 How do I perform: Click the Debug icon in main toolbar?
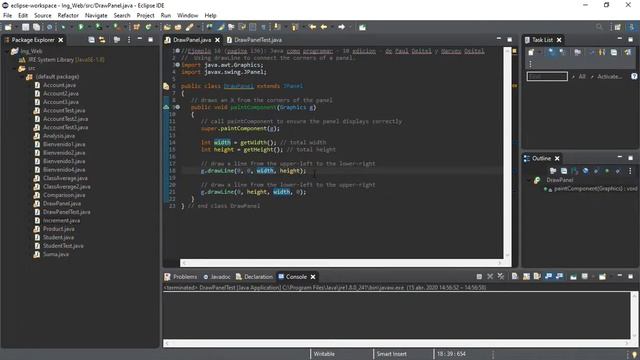pyautogui.click(x=63, y=27)
